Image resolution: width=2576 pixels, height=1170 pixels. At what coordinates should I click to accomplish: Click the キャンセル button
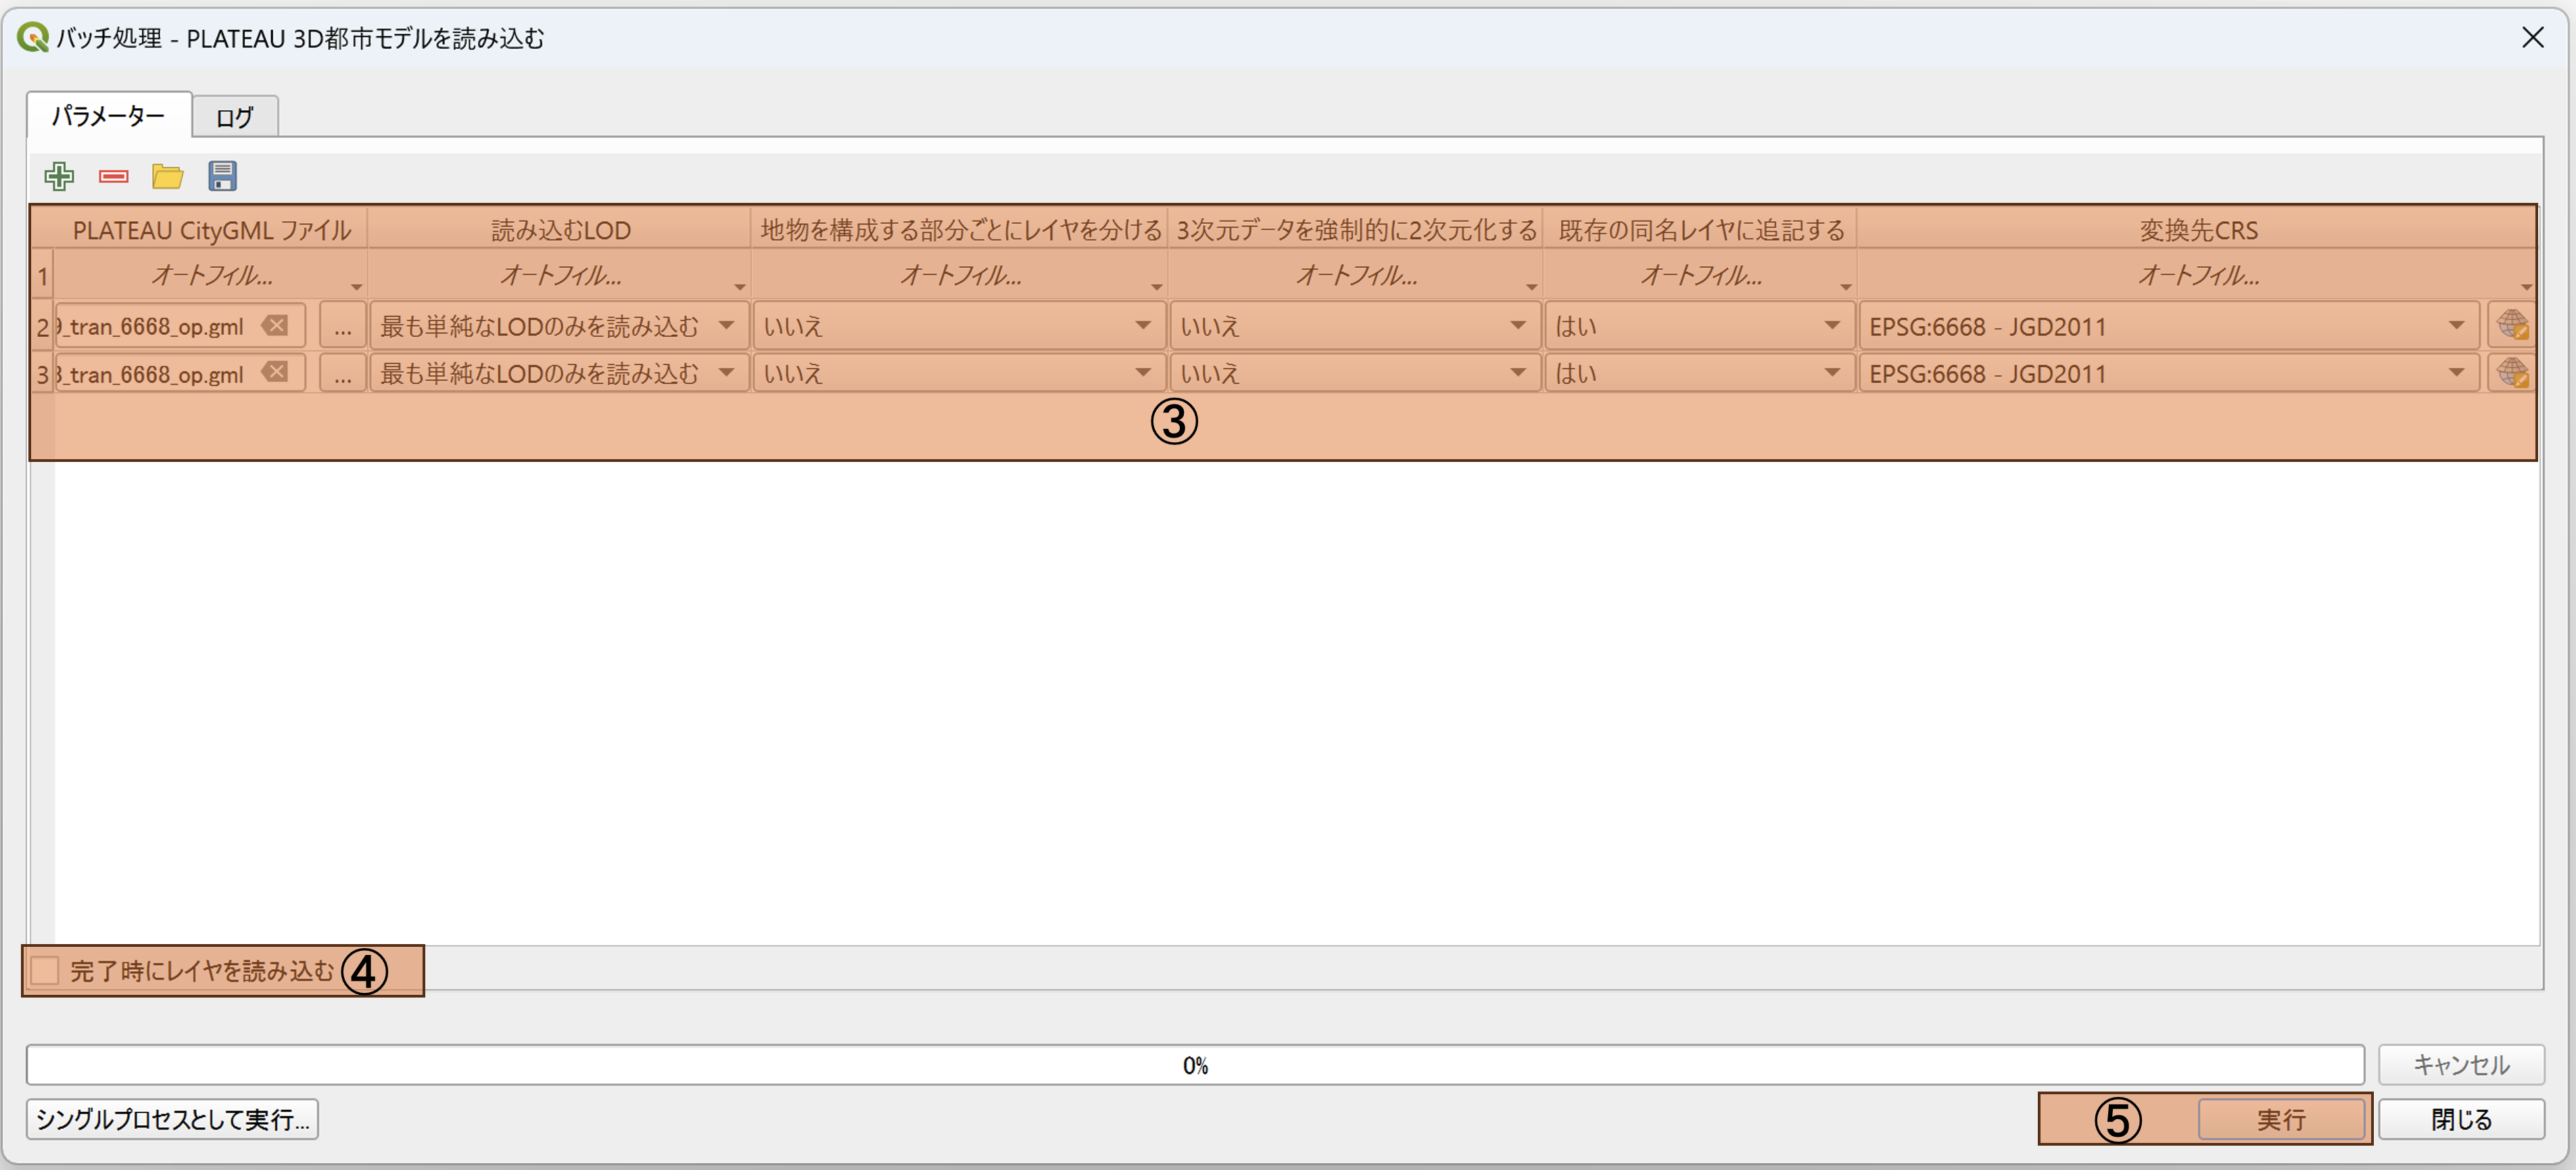click(2461, 1064)
